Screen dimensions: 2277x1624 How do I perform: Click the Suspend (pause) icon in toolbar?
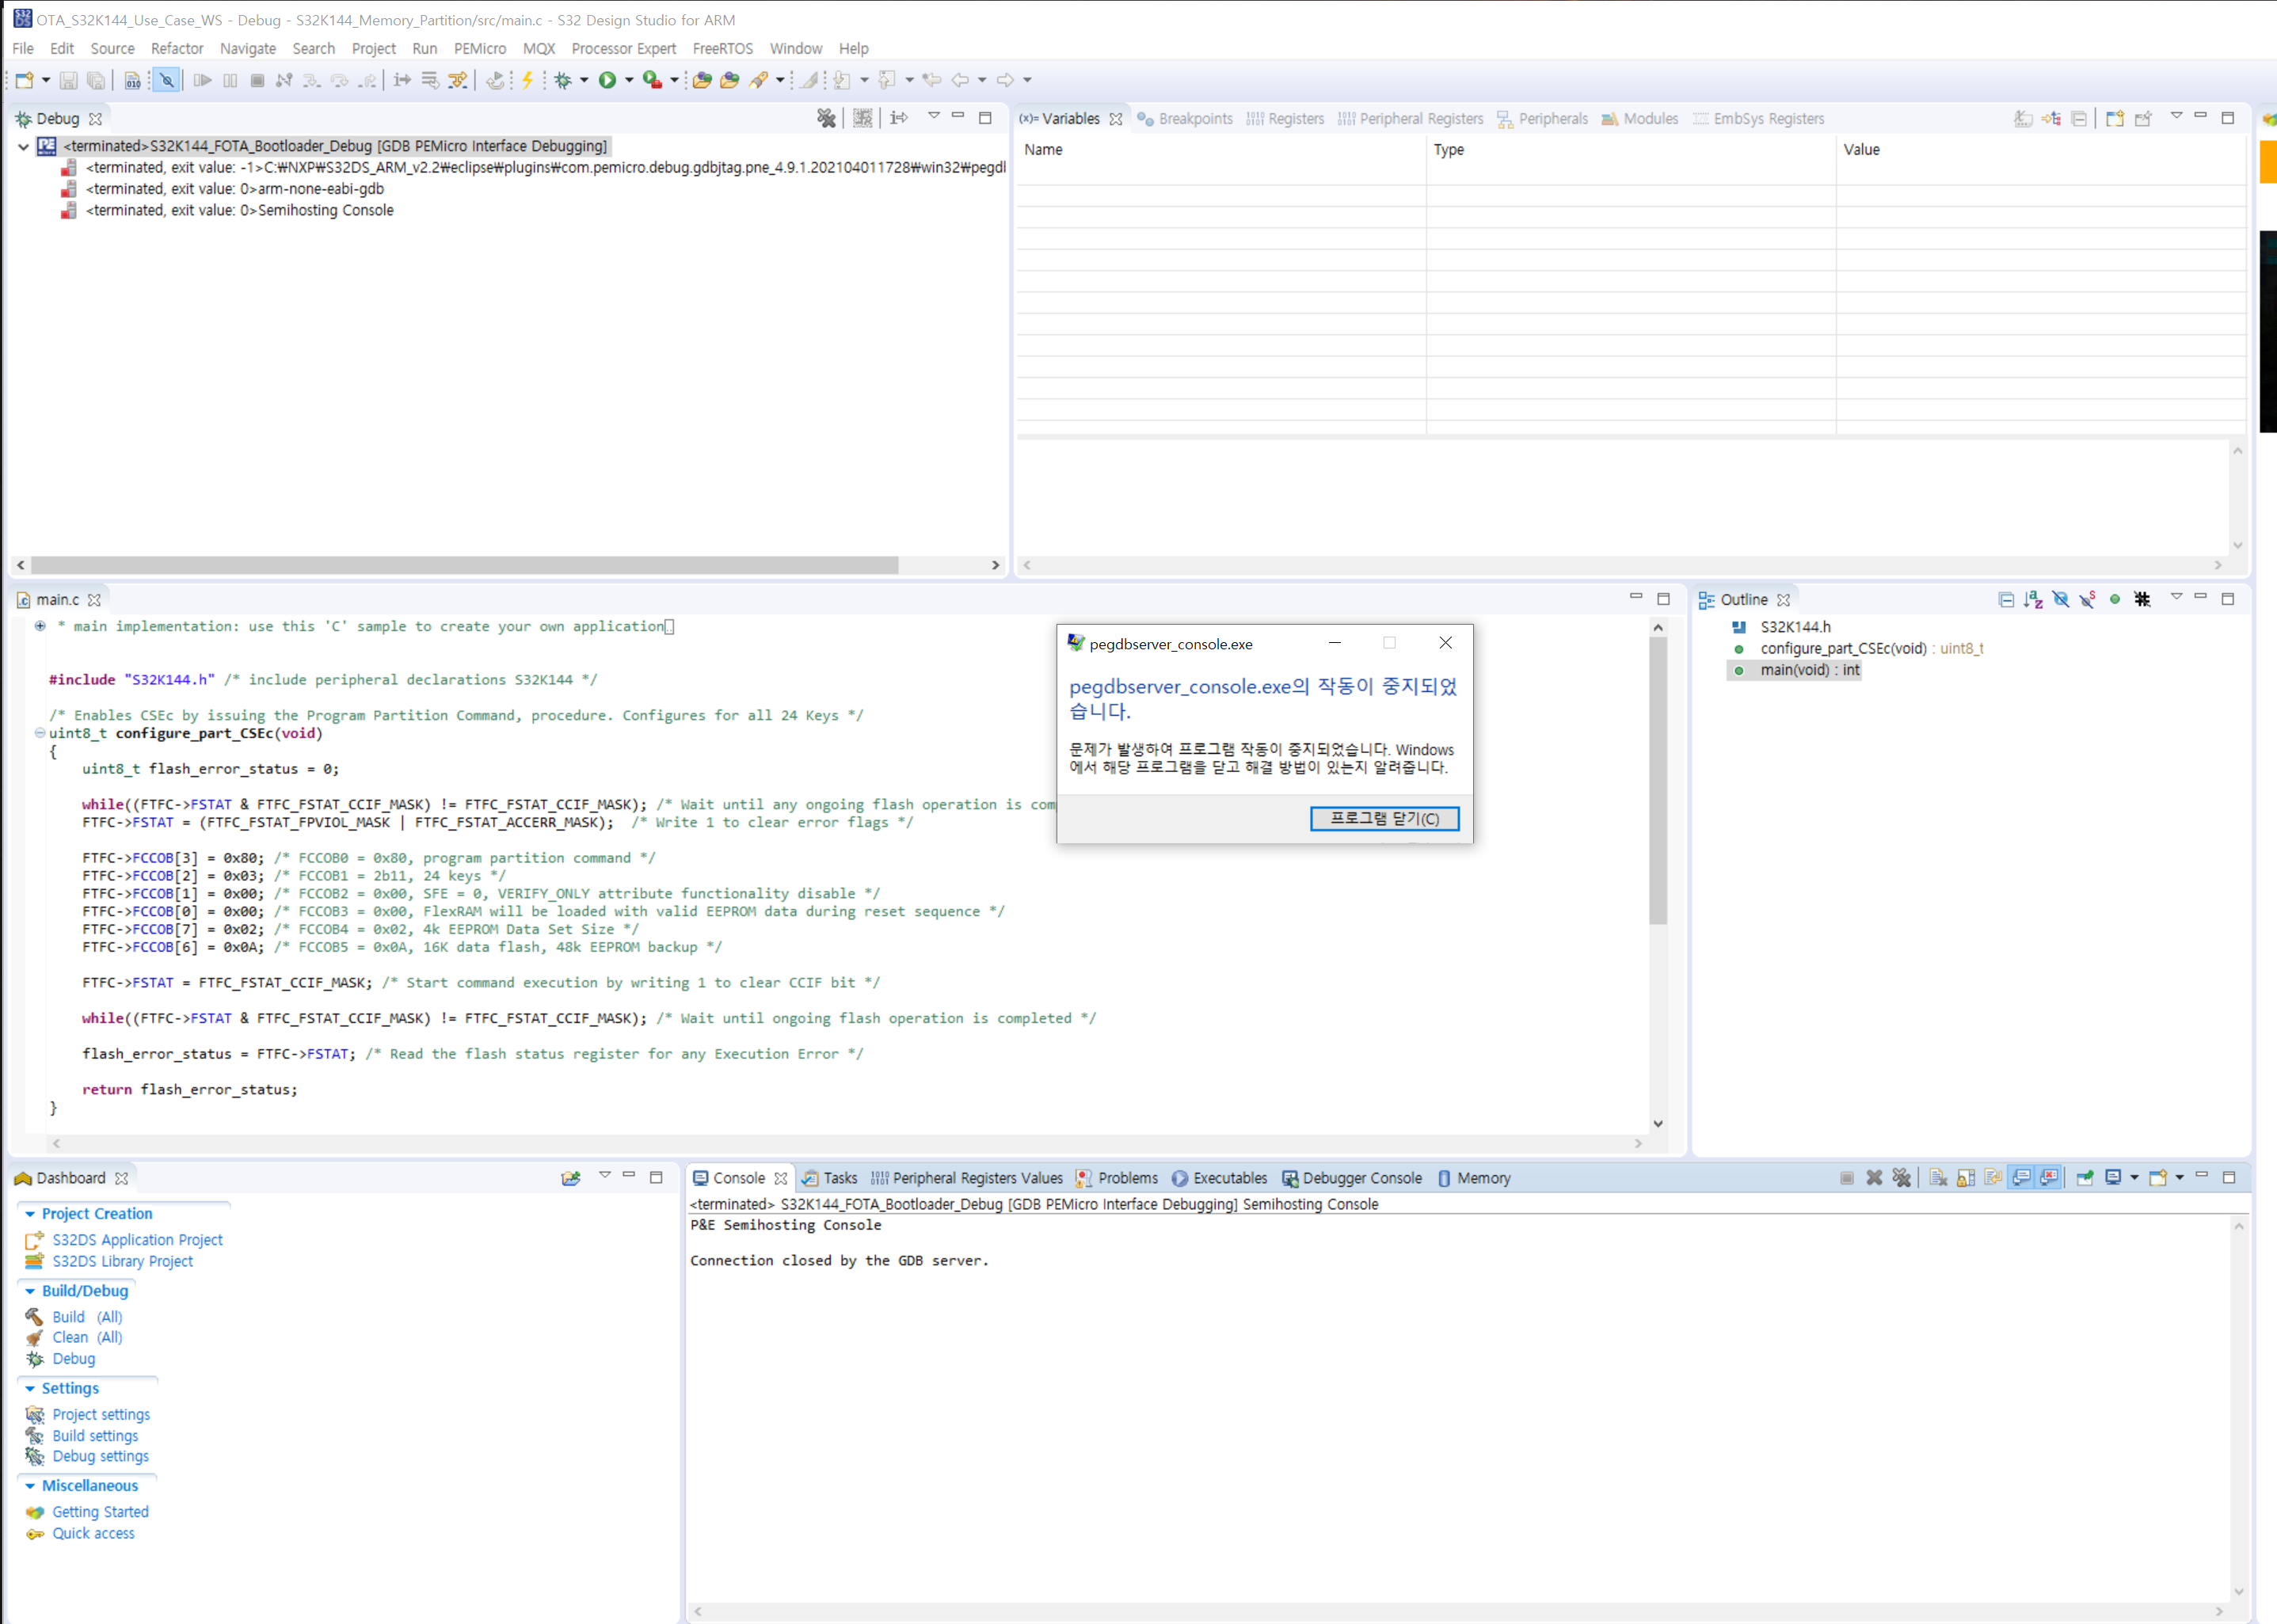pos(230,80)
